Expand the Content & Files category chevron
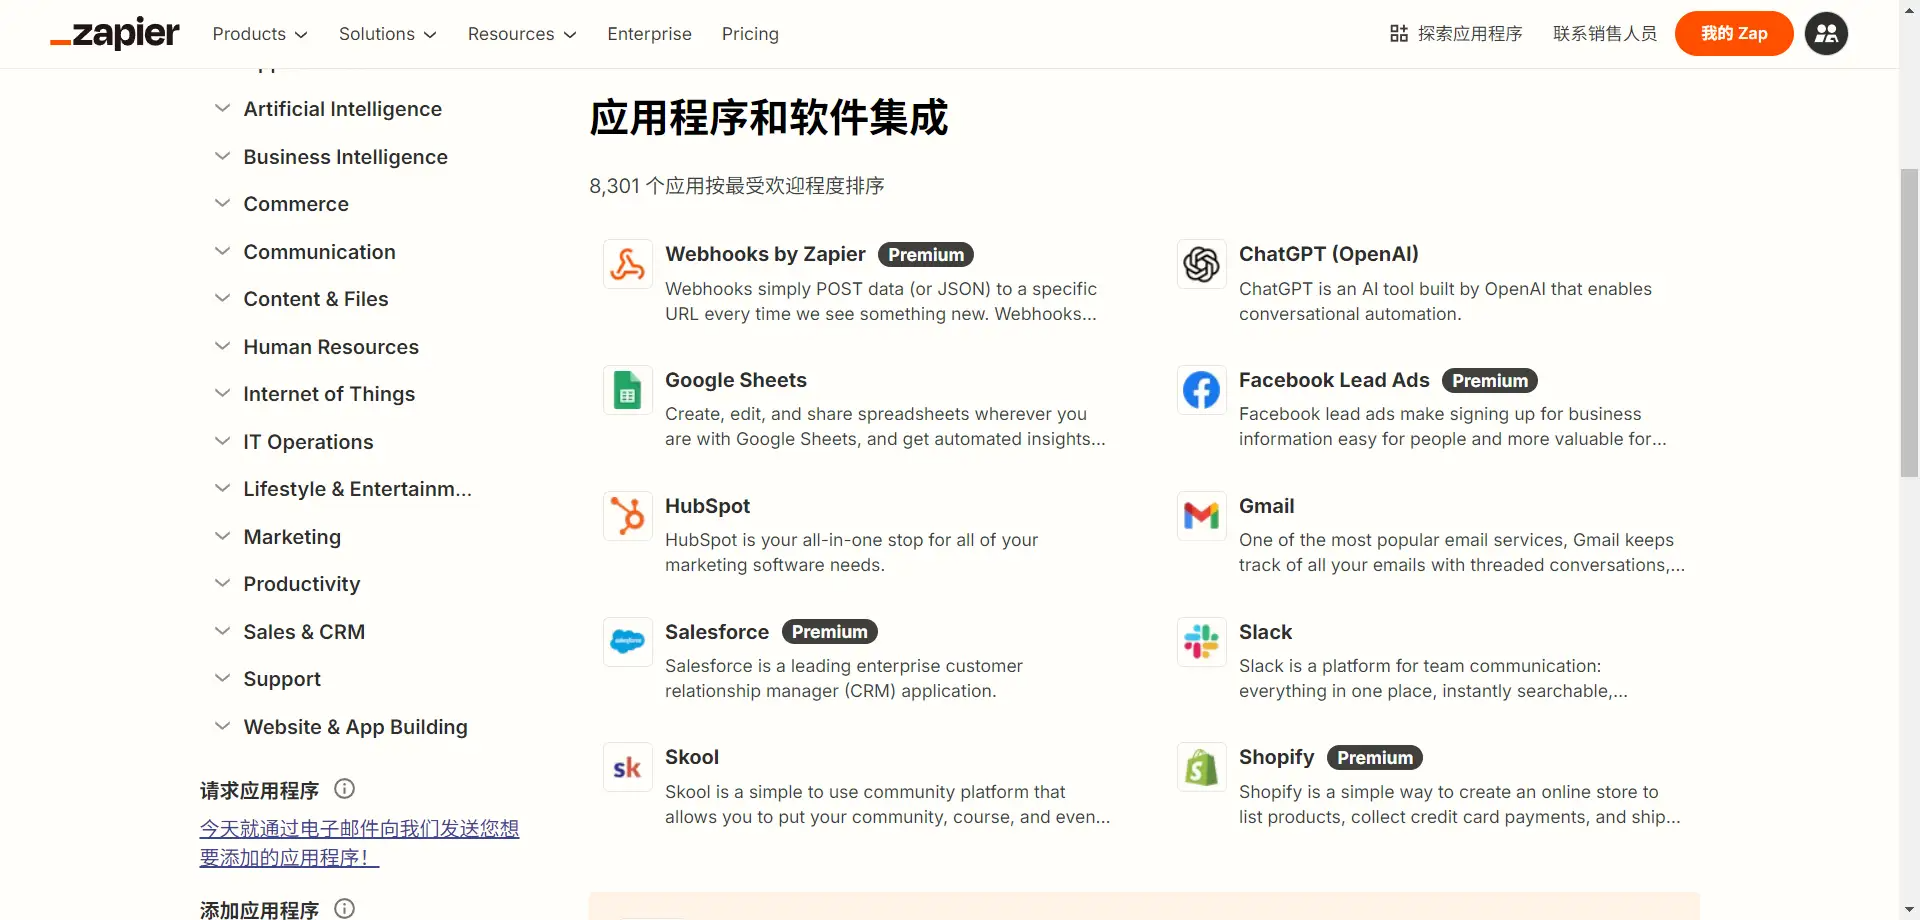Screen dimensions: 1920x920 222,298
